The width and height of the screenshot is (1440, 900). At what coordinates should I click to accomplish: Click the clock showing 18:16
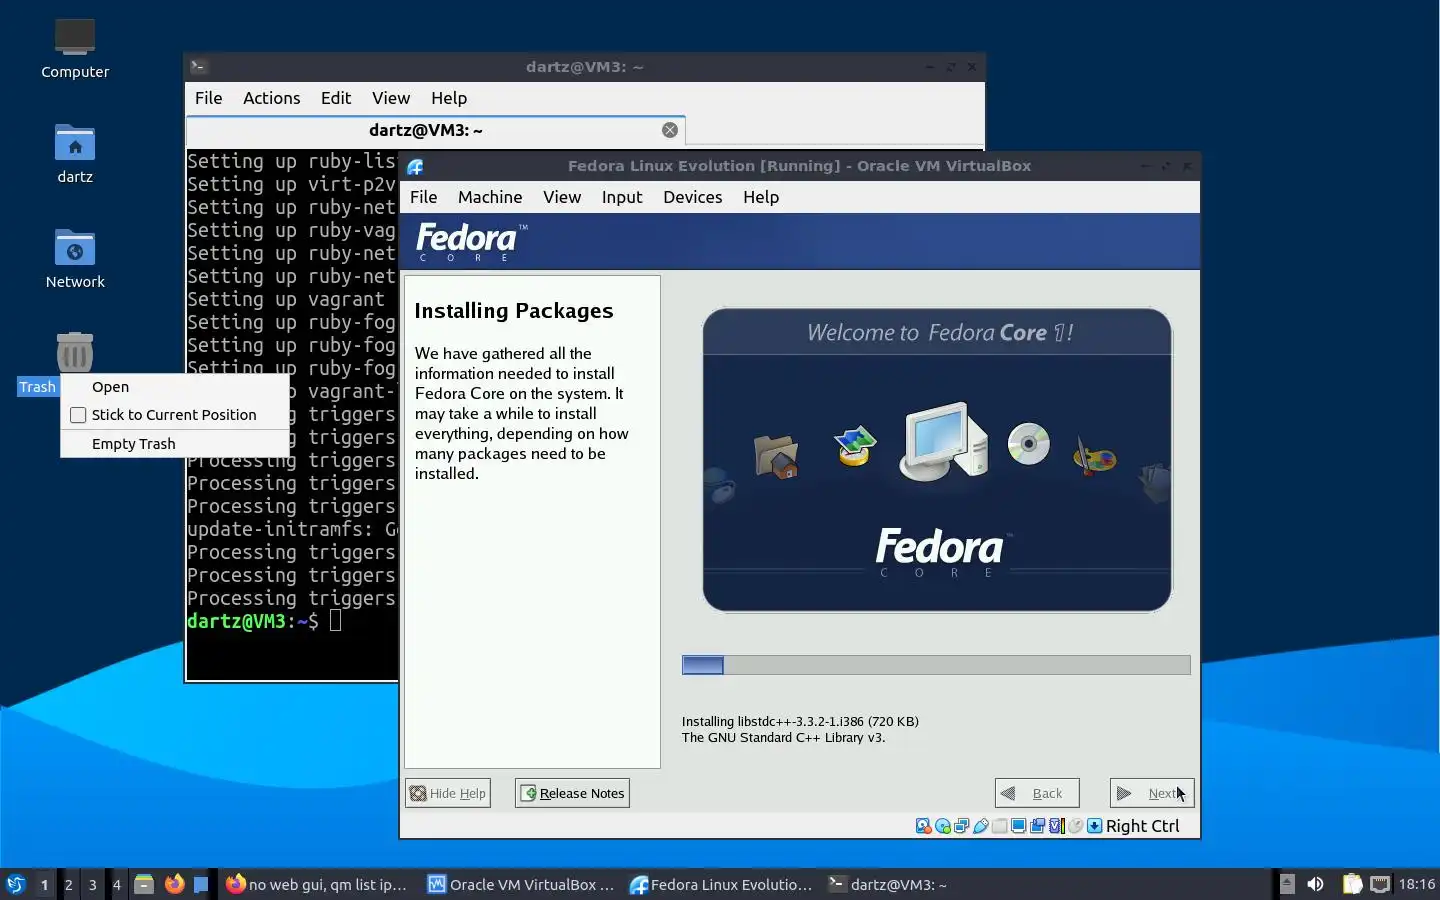tap(1416, 884)
